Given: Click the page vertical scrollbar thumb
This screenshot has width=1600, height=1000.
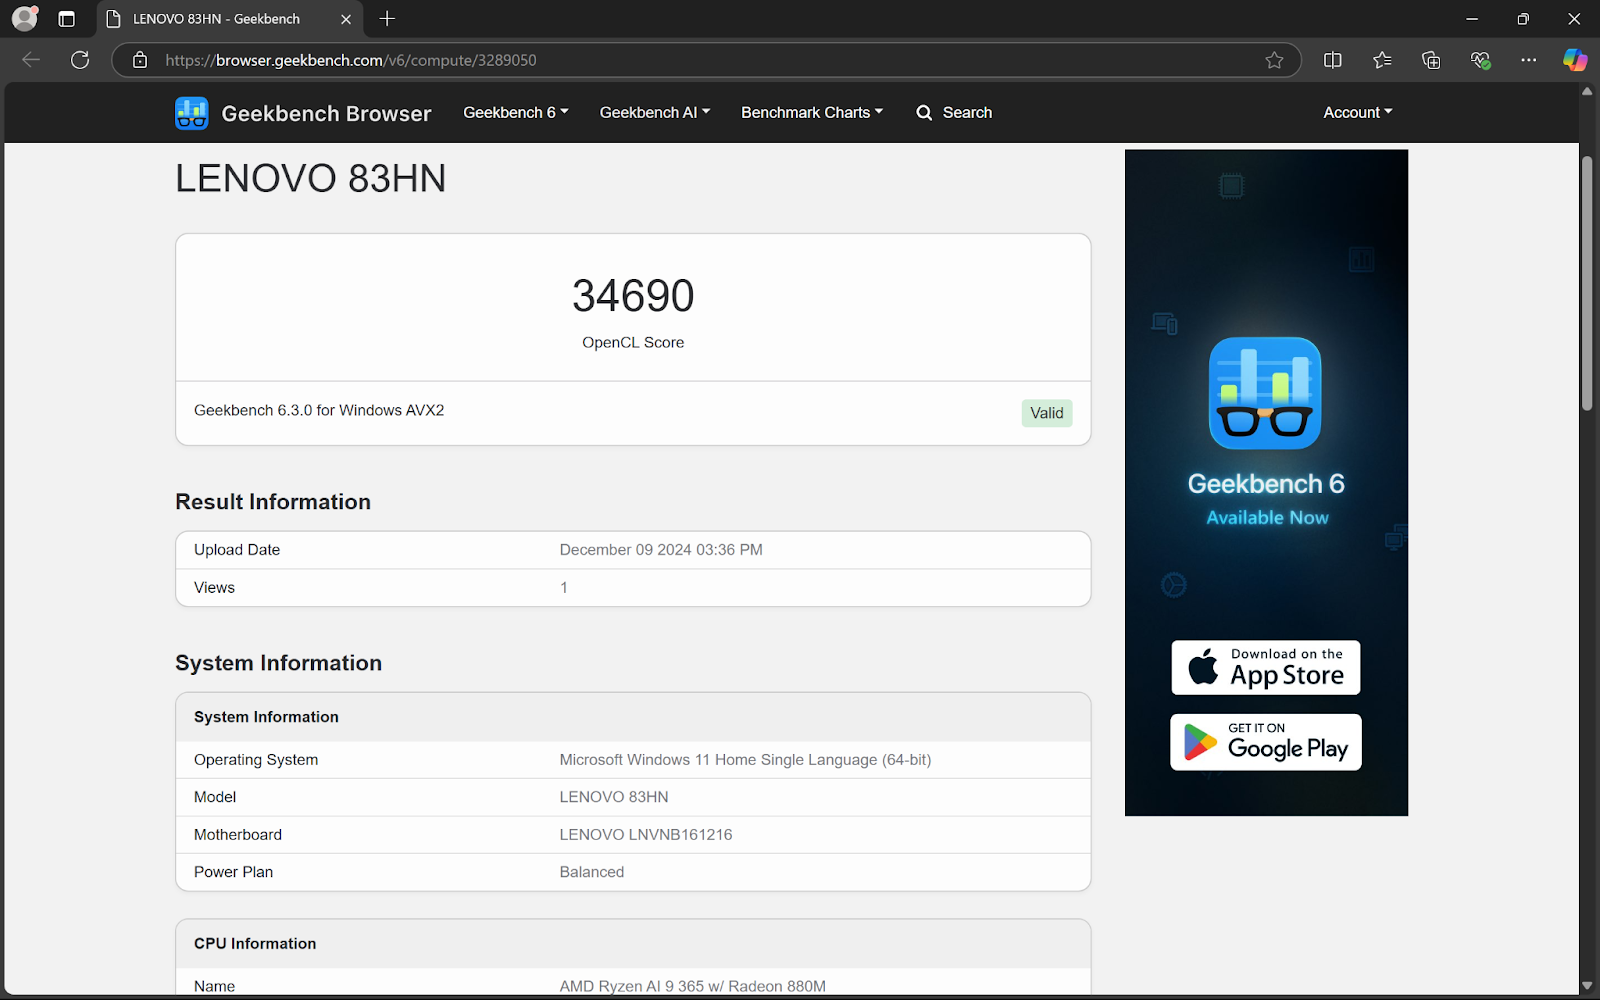Looking at the screenshot, I should [x=1587, y=282].
